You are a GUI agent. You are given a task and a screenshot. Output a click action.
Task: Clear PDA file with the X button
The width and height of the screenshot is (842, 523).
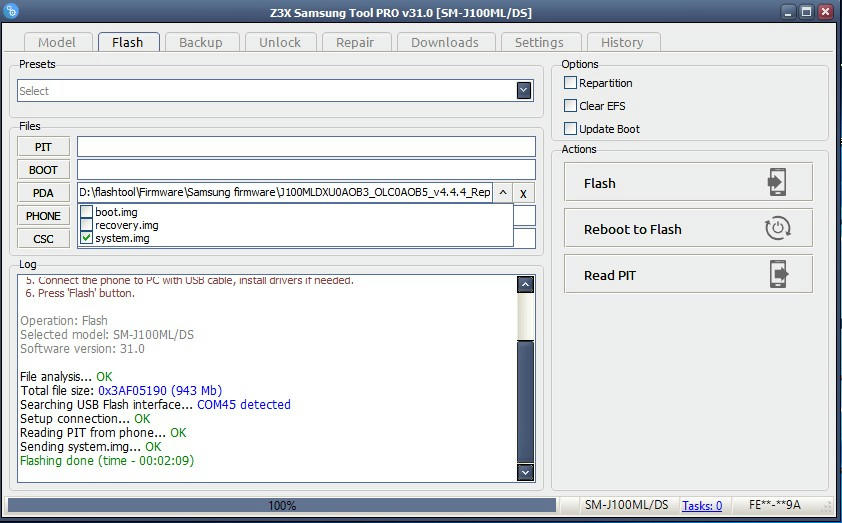coord(523,193)
